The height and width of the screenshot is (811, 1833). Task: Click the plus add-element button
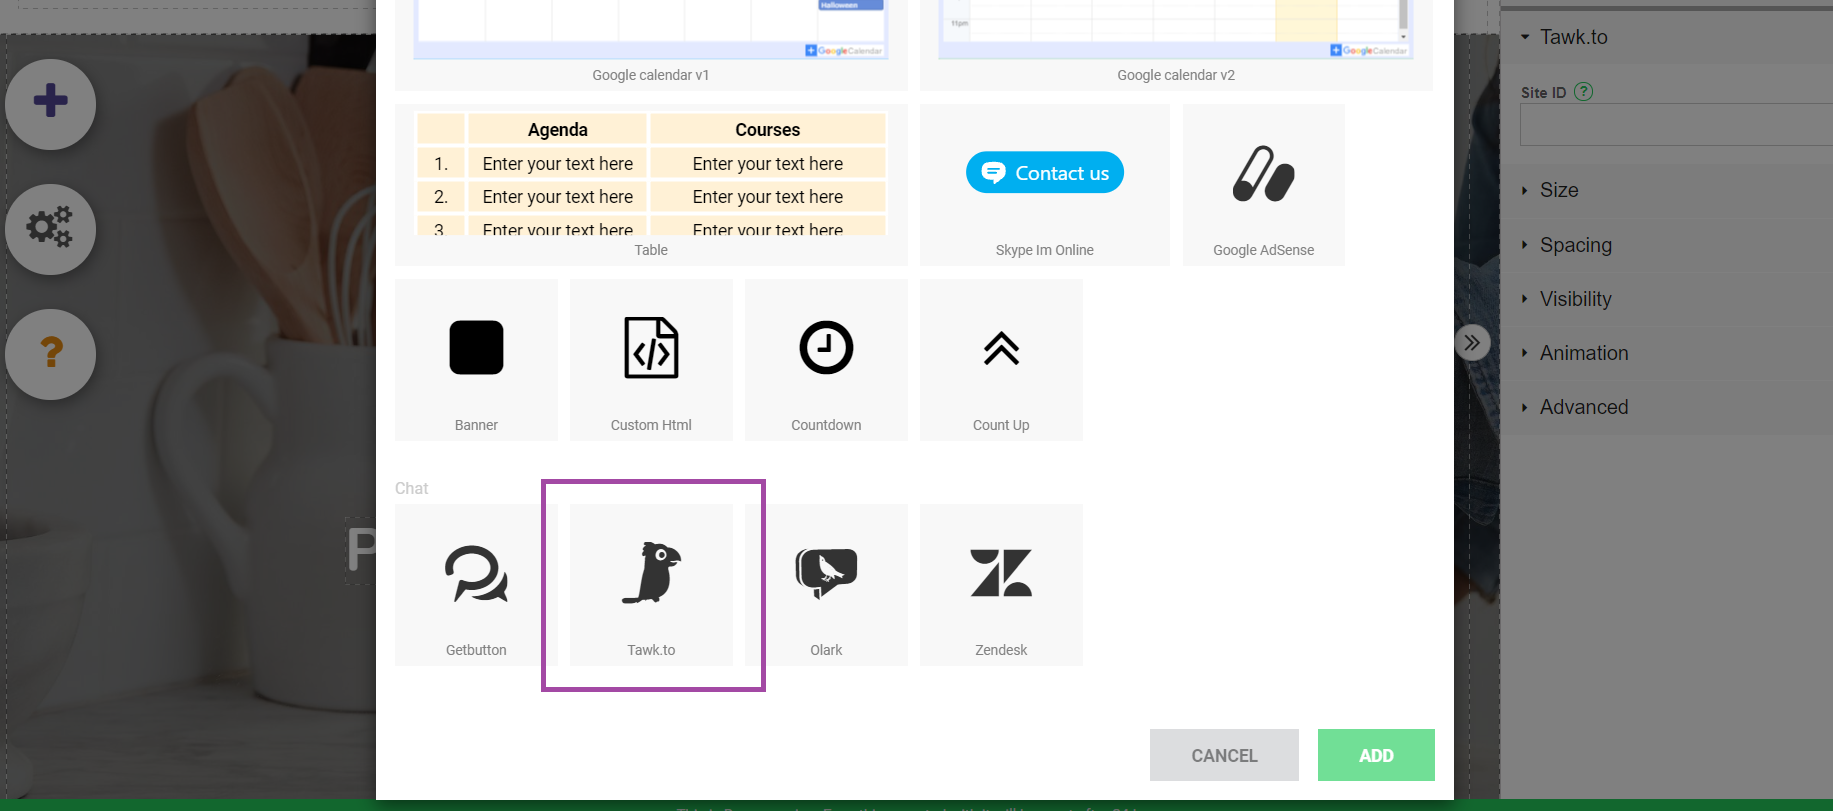50,104
